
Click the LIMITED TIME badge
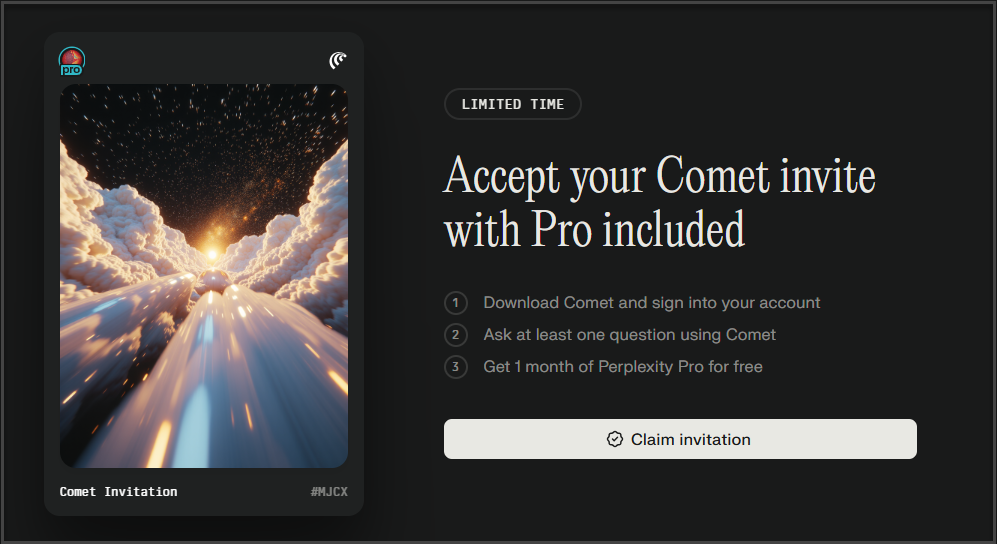tap(512, 104)
